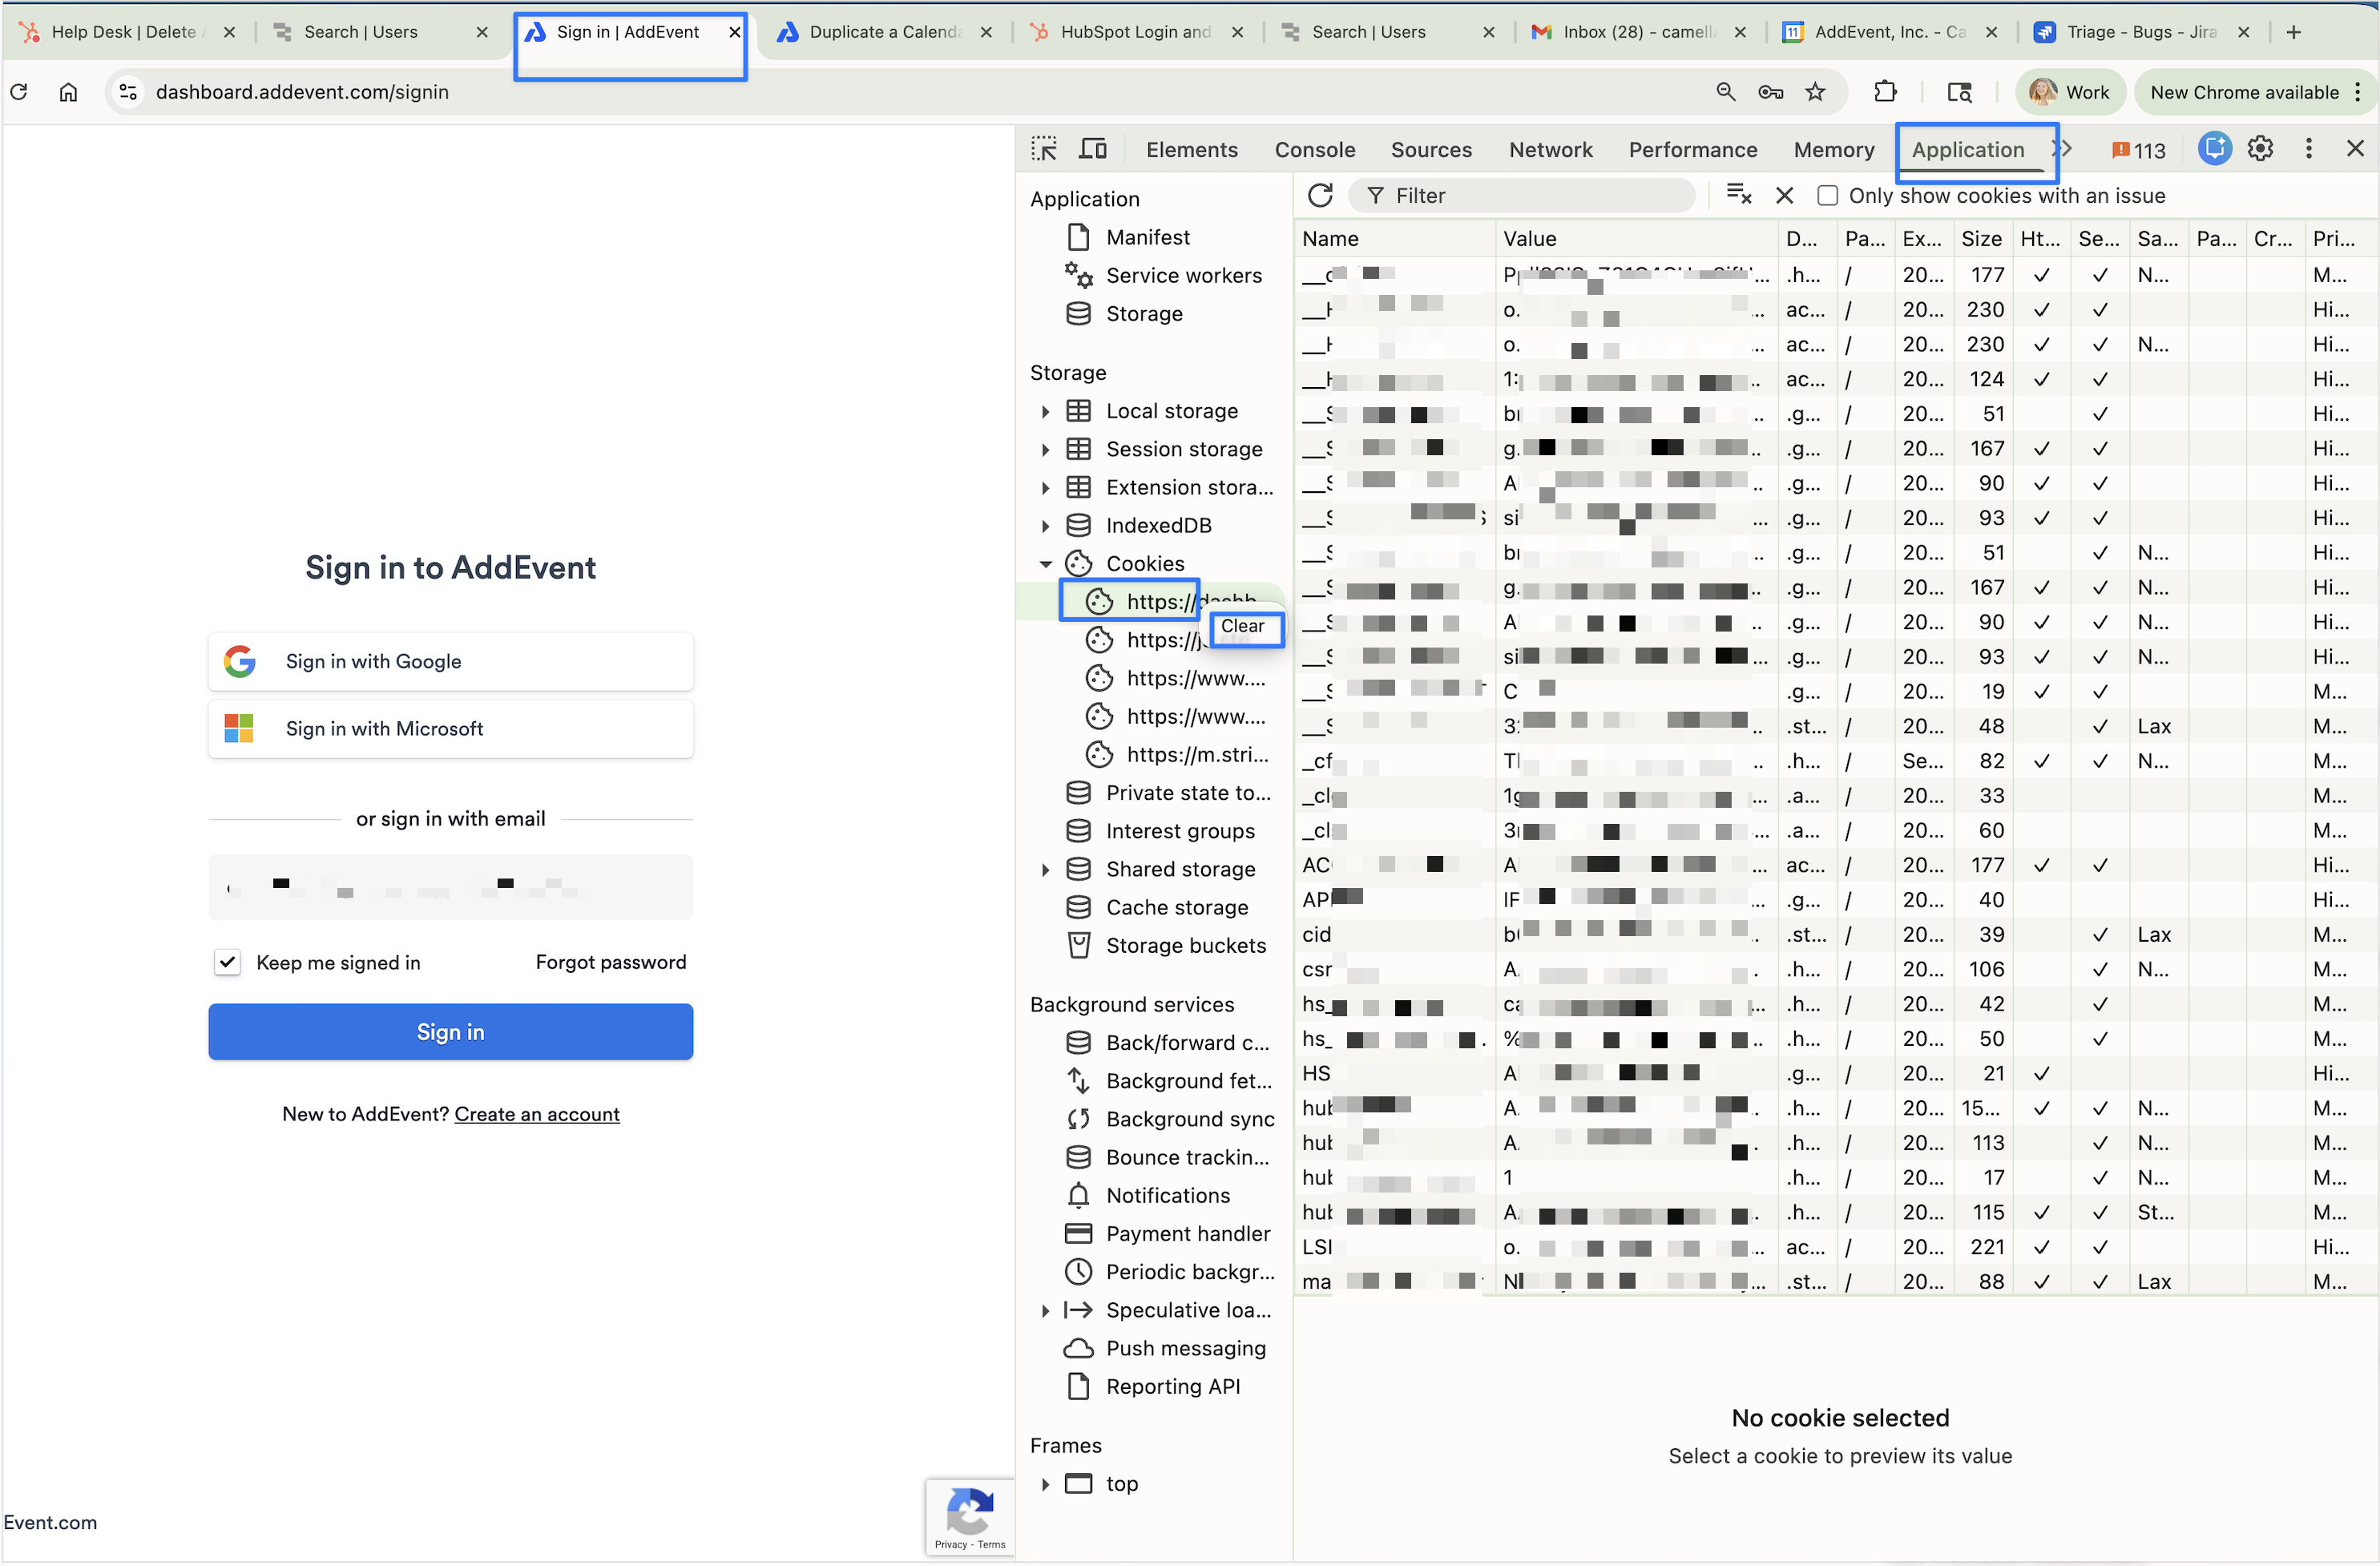
Task: Open the Create an account link
Action: pos(537,1114)
